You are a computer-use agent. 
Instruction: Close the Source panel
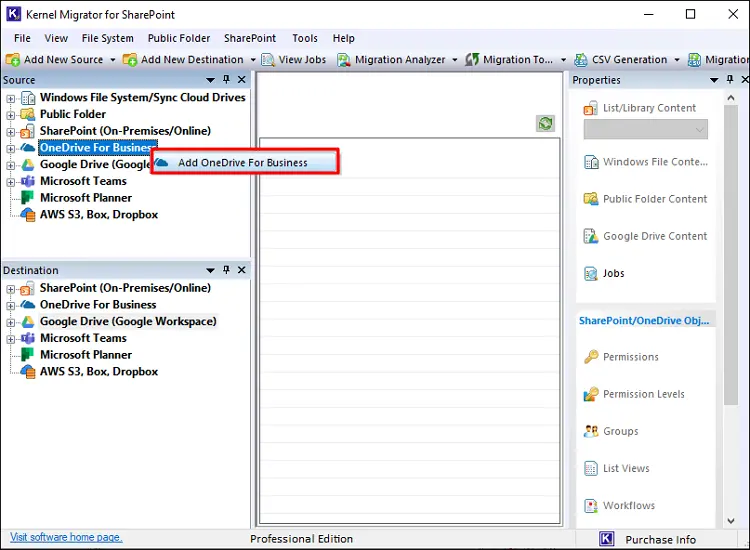point(242,79)
